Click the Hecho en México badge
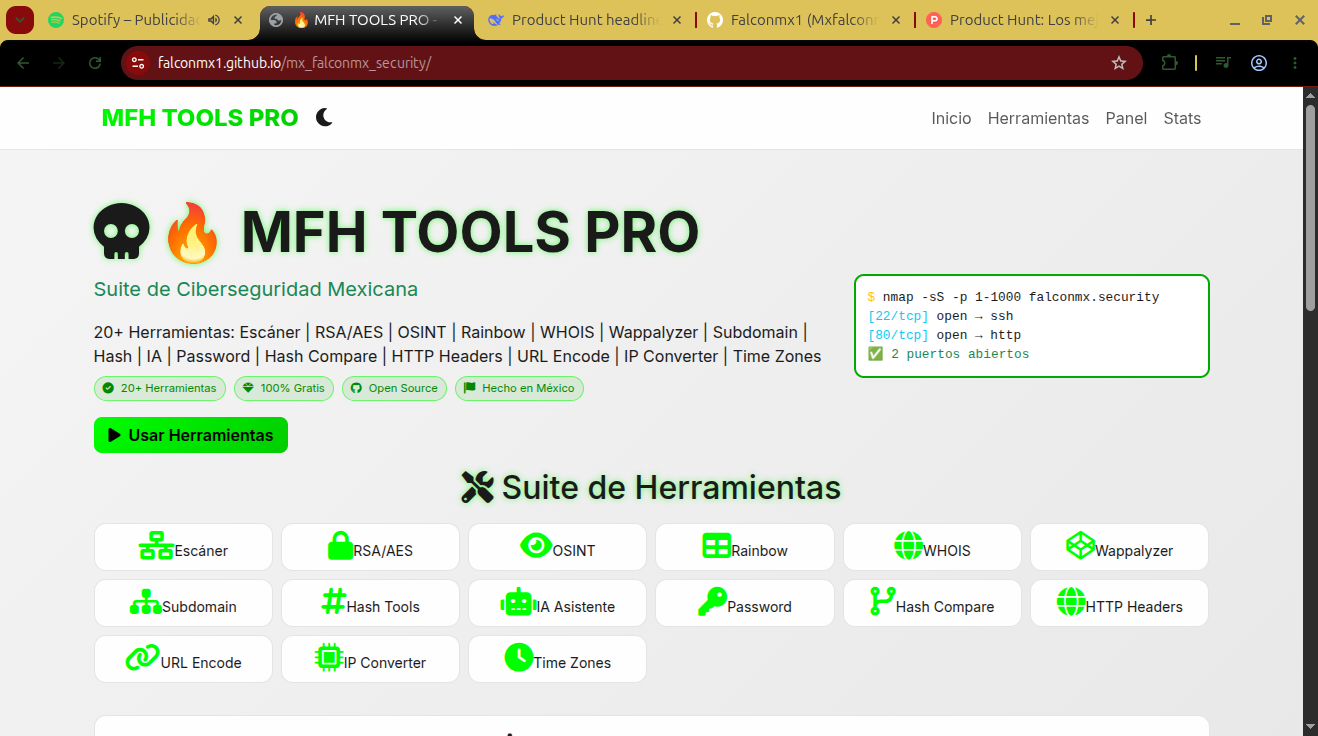Viewport: 1318px width, 736px height. (x=519, y=388)
